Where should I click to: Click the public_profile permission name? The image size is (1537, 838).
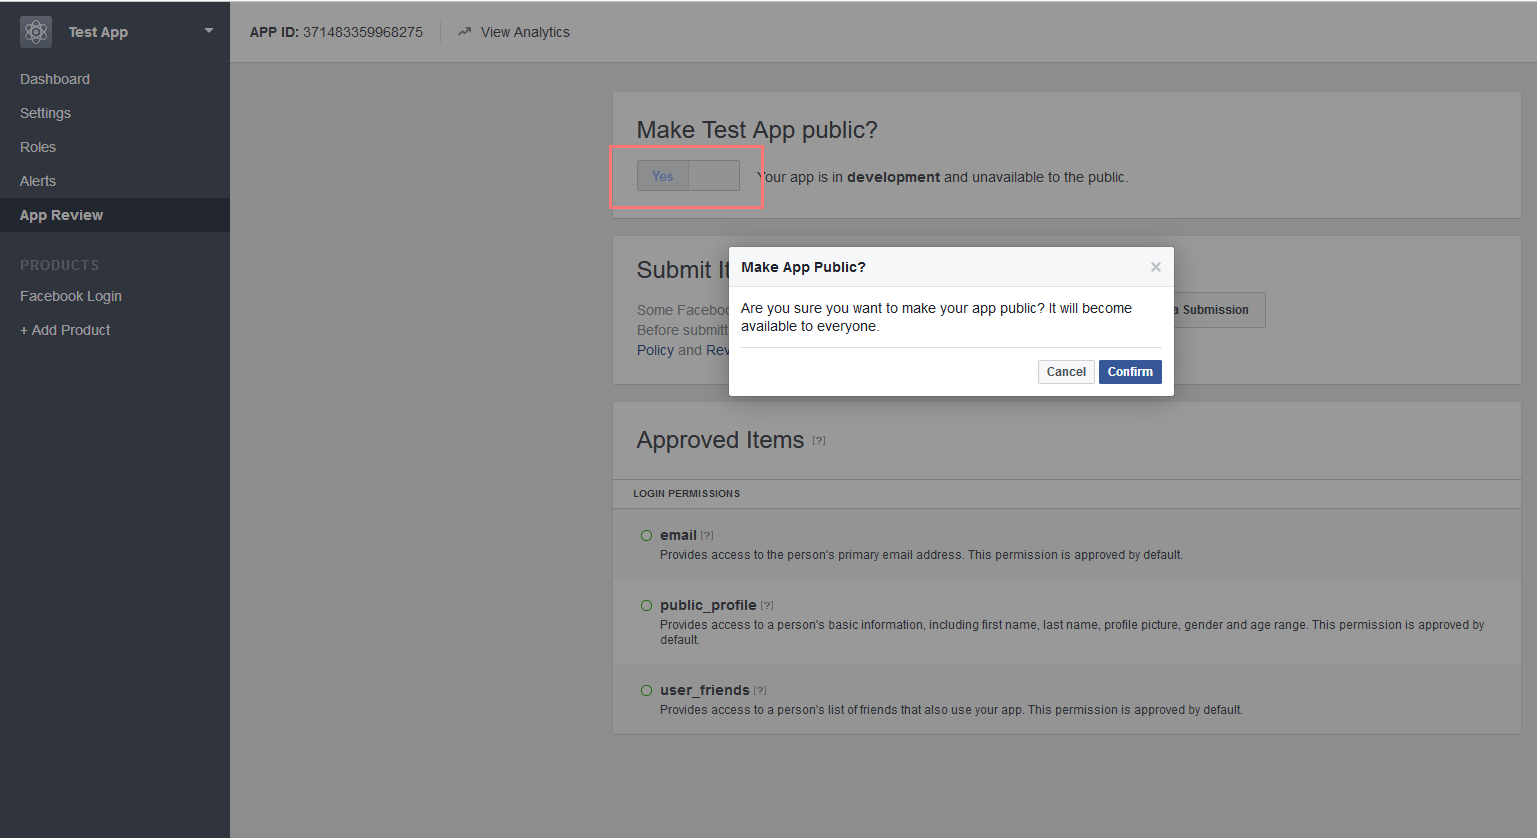(x=708, y=605)
